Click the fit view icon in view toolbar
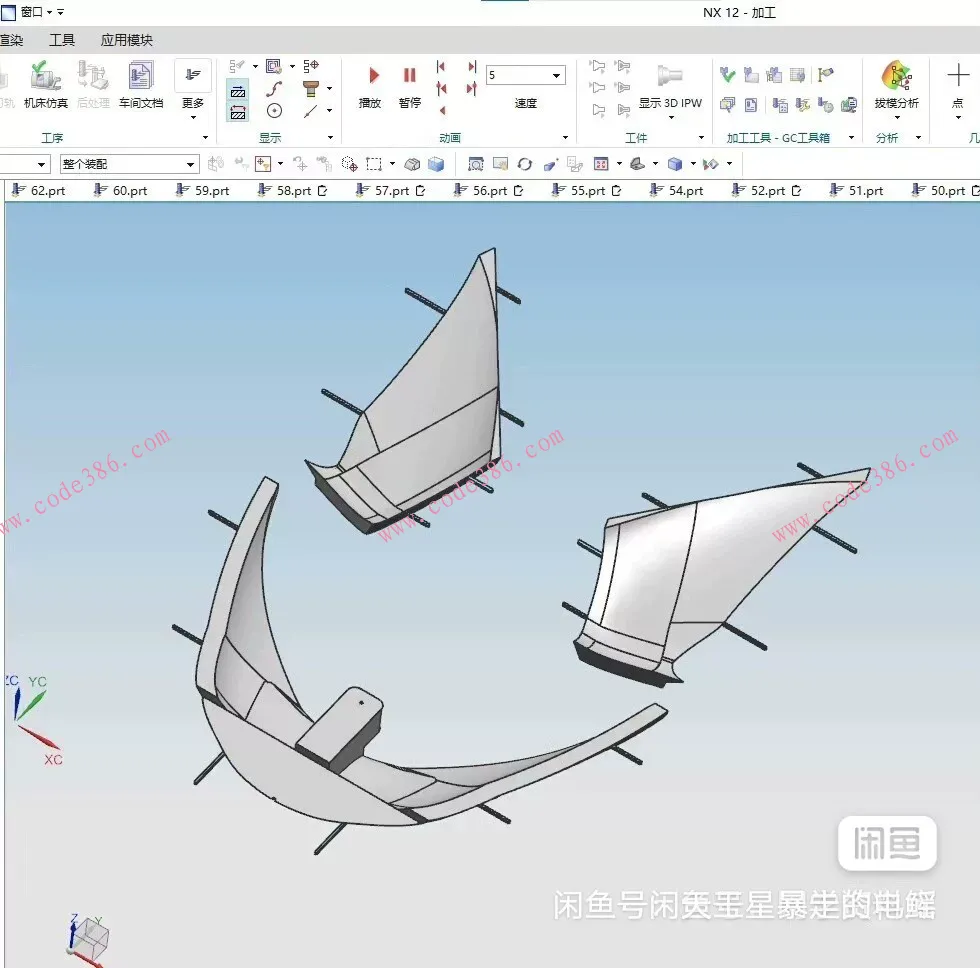 pos(476,164)
